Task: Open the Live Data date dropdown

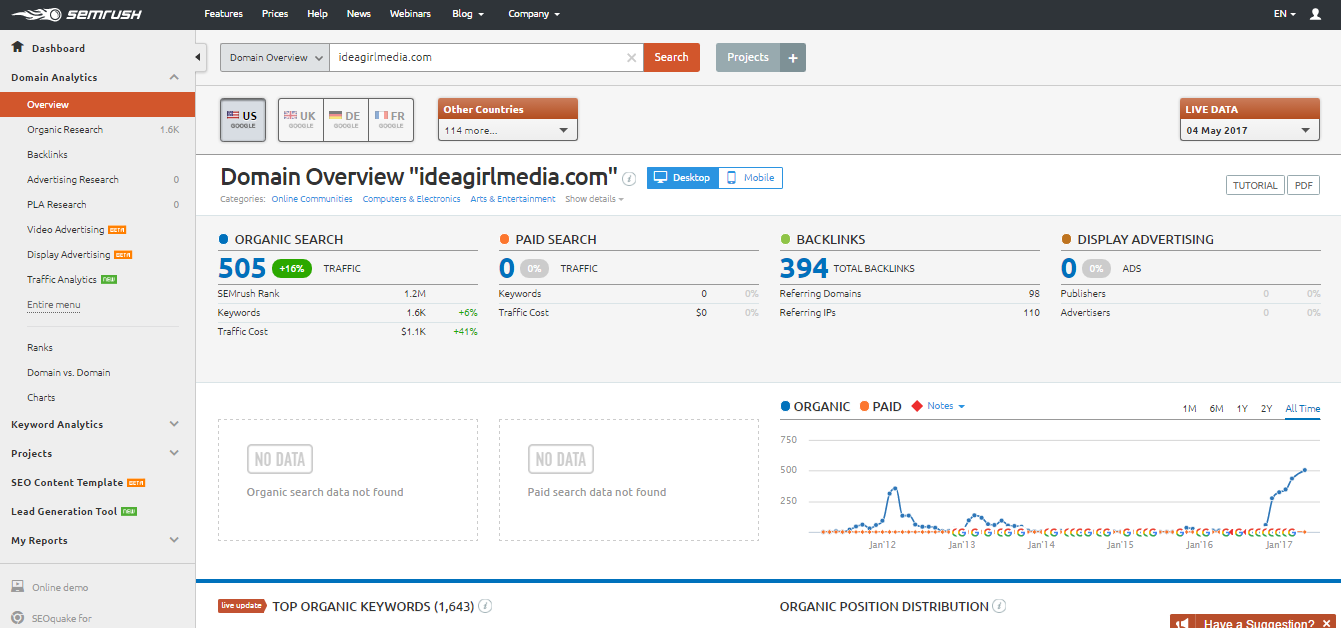Action: [x=1250, y=130]
